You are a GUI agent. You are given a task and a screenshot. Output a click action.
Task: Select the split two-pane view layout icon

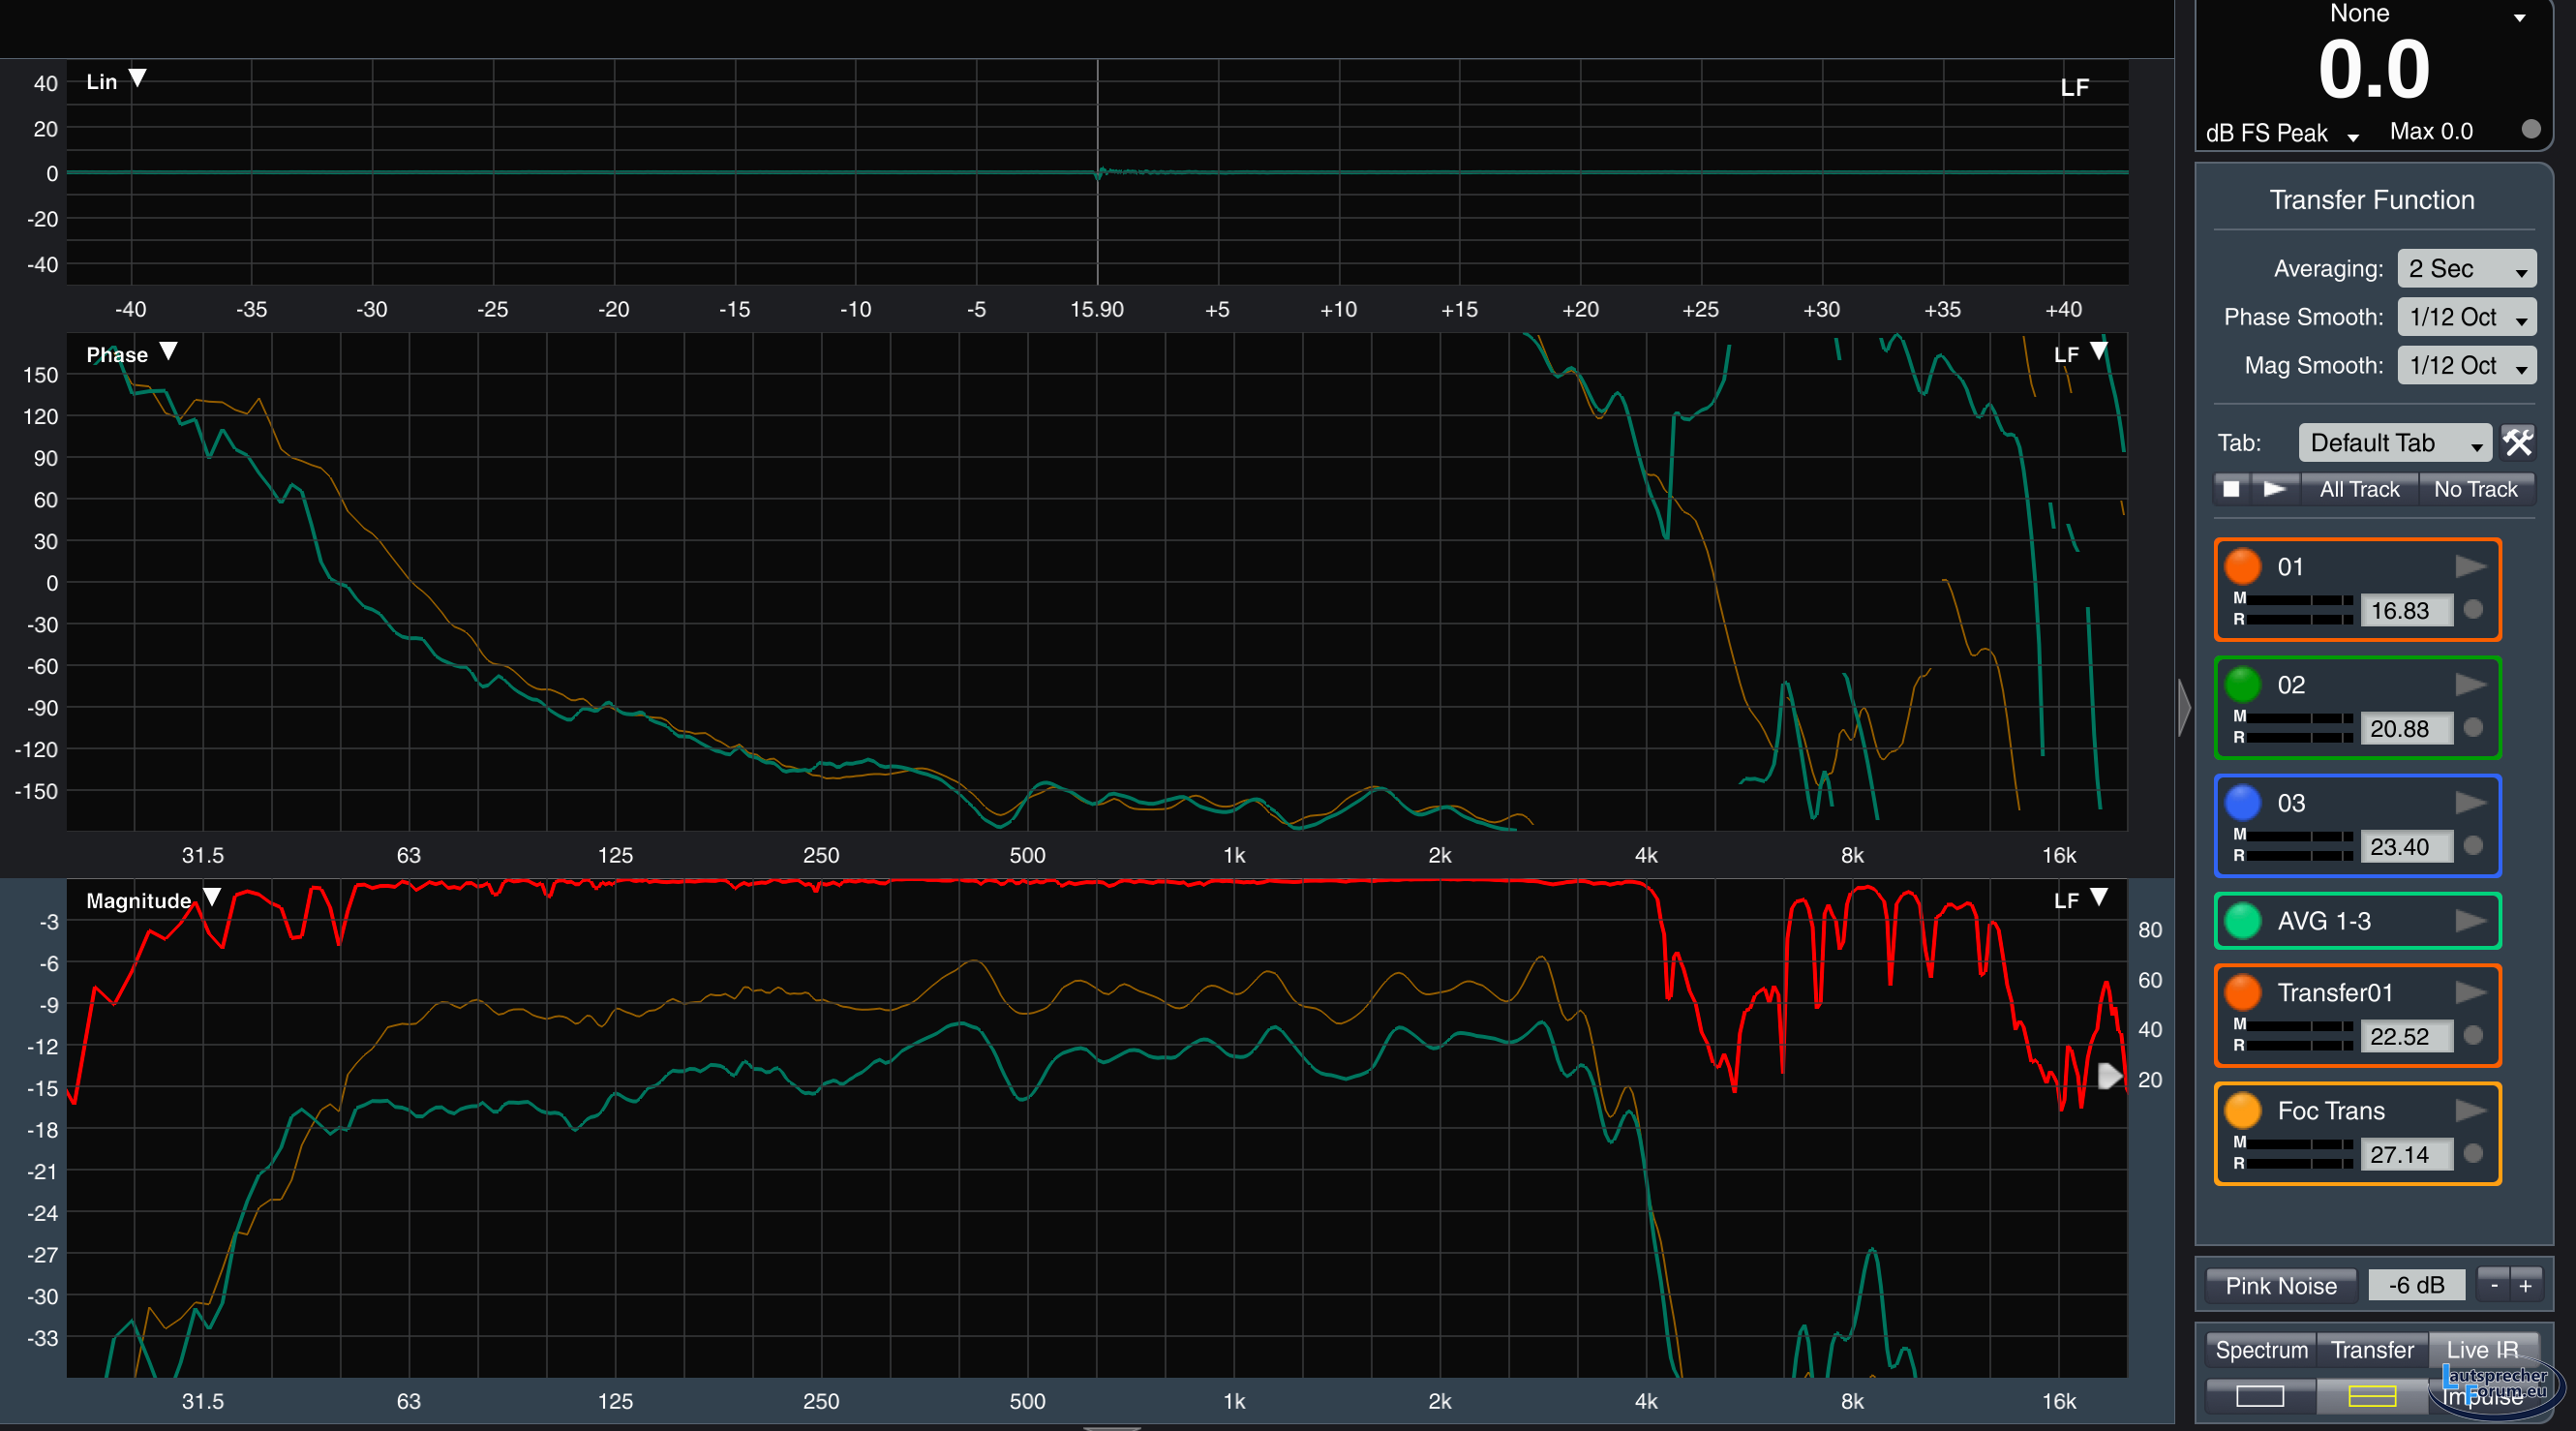pos(2371,1396)
